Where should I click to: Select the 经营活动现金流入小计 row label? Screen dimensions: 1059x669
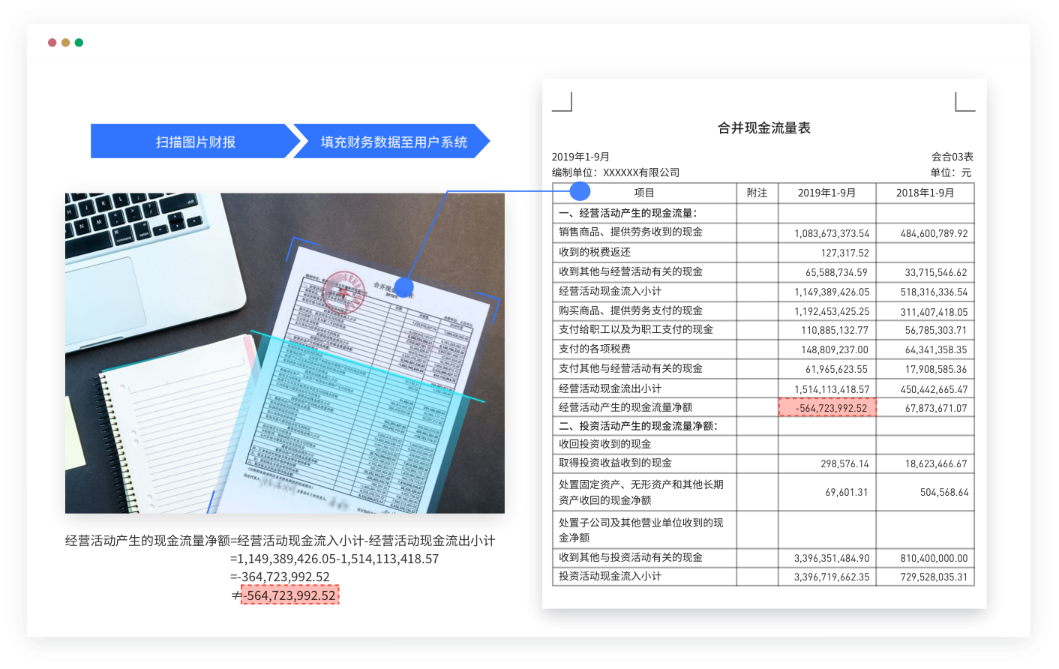607,291
